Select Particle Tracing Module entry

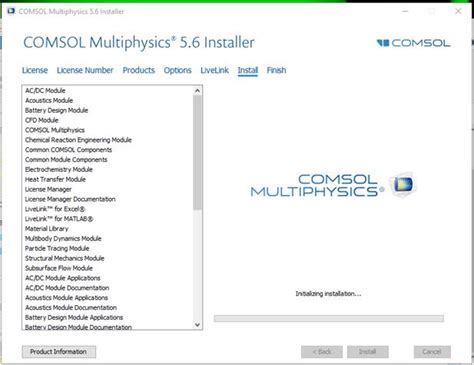(57, 248)
